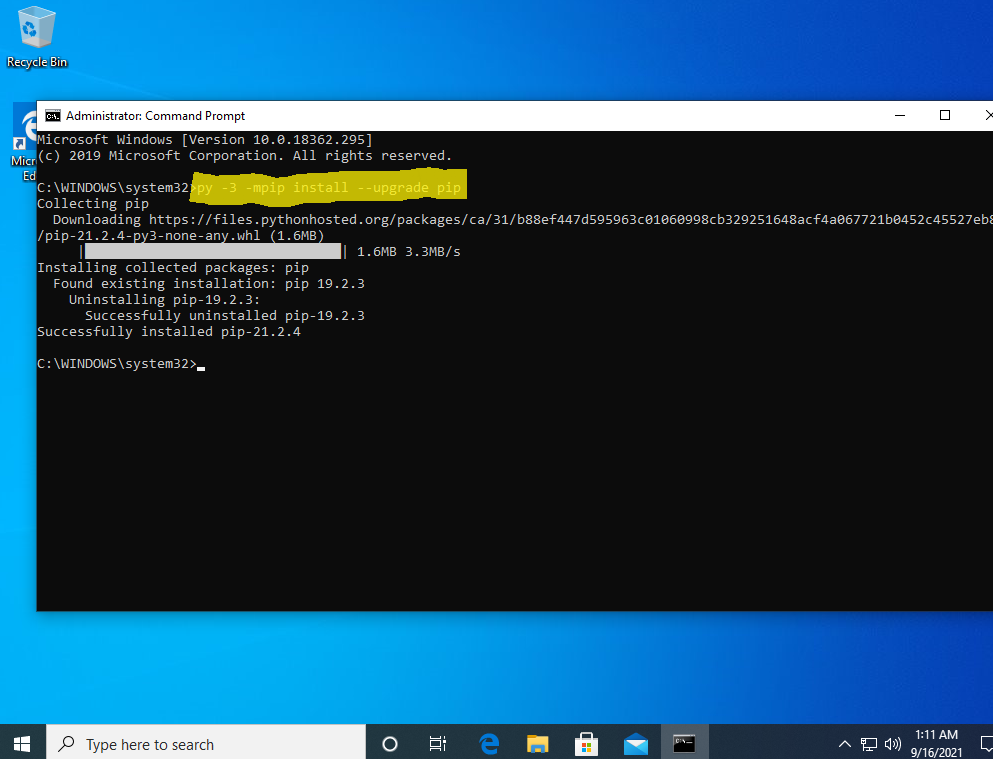Click the 'pip-21.2.4-py3-none-any.whl (1.6MB)' line

[x=180, y=236]
